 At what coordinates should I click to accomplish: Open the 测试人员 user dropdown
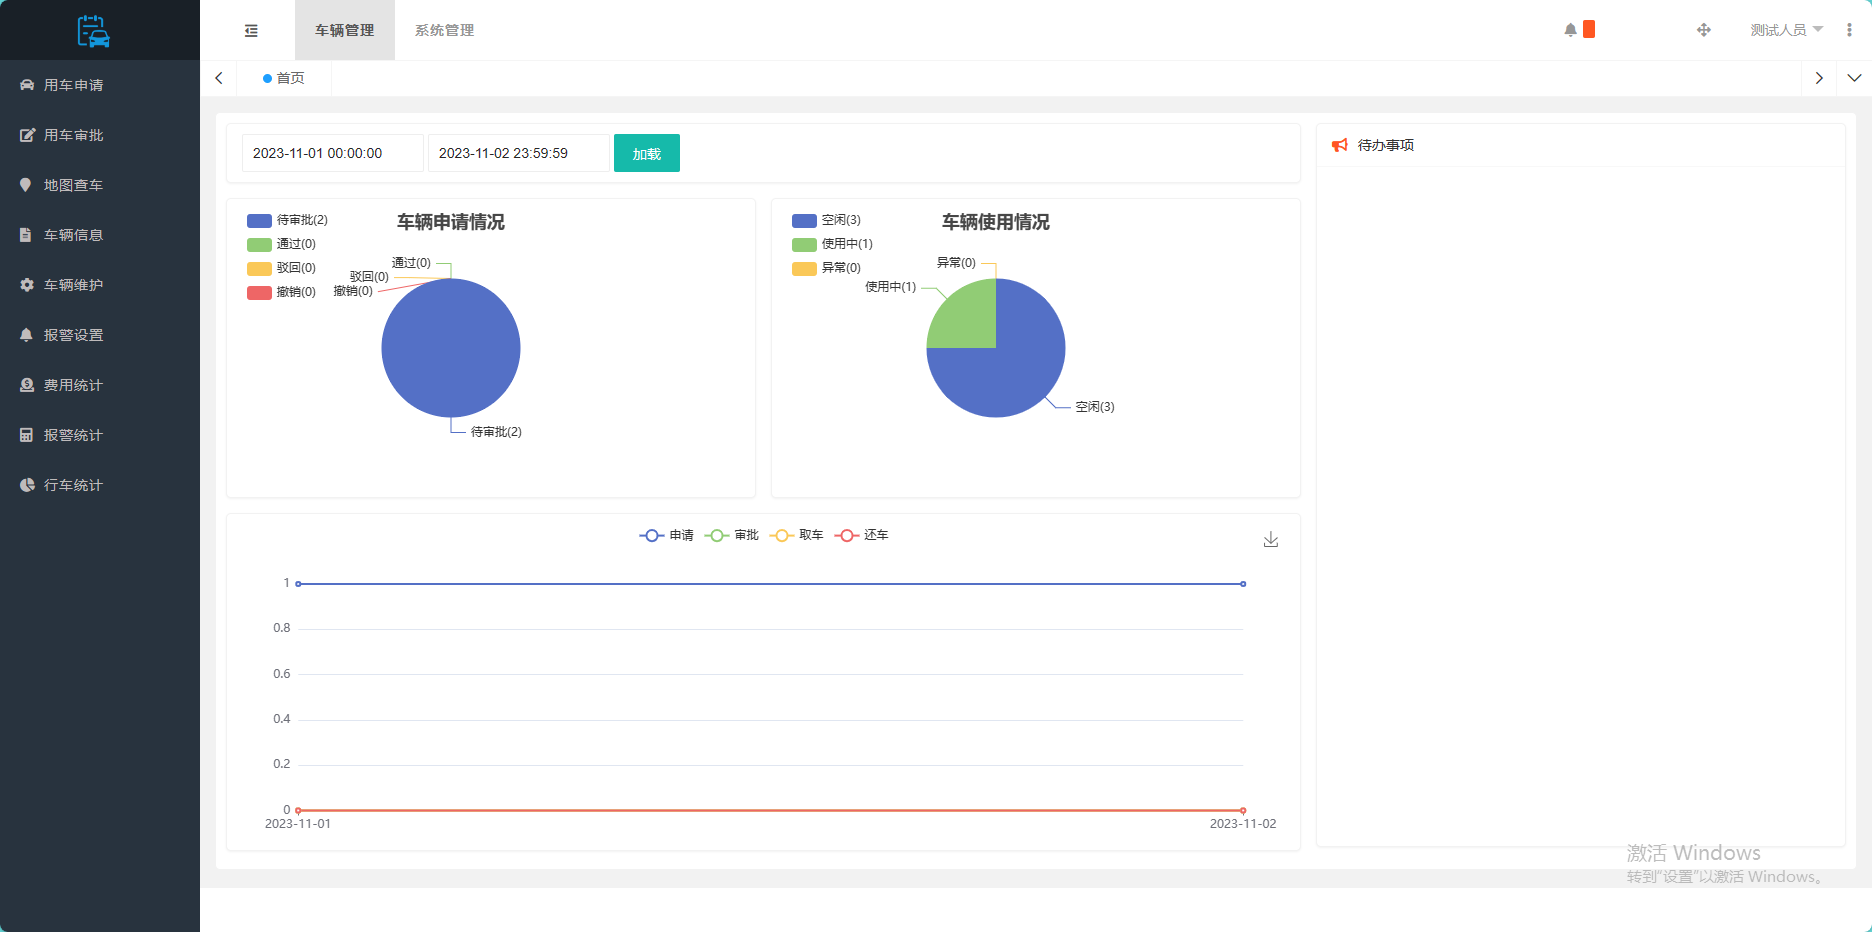coord(1786,30)
